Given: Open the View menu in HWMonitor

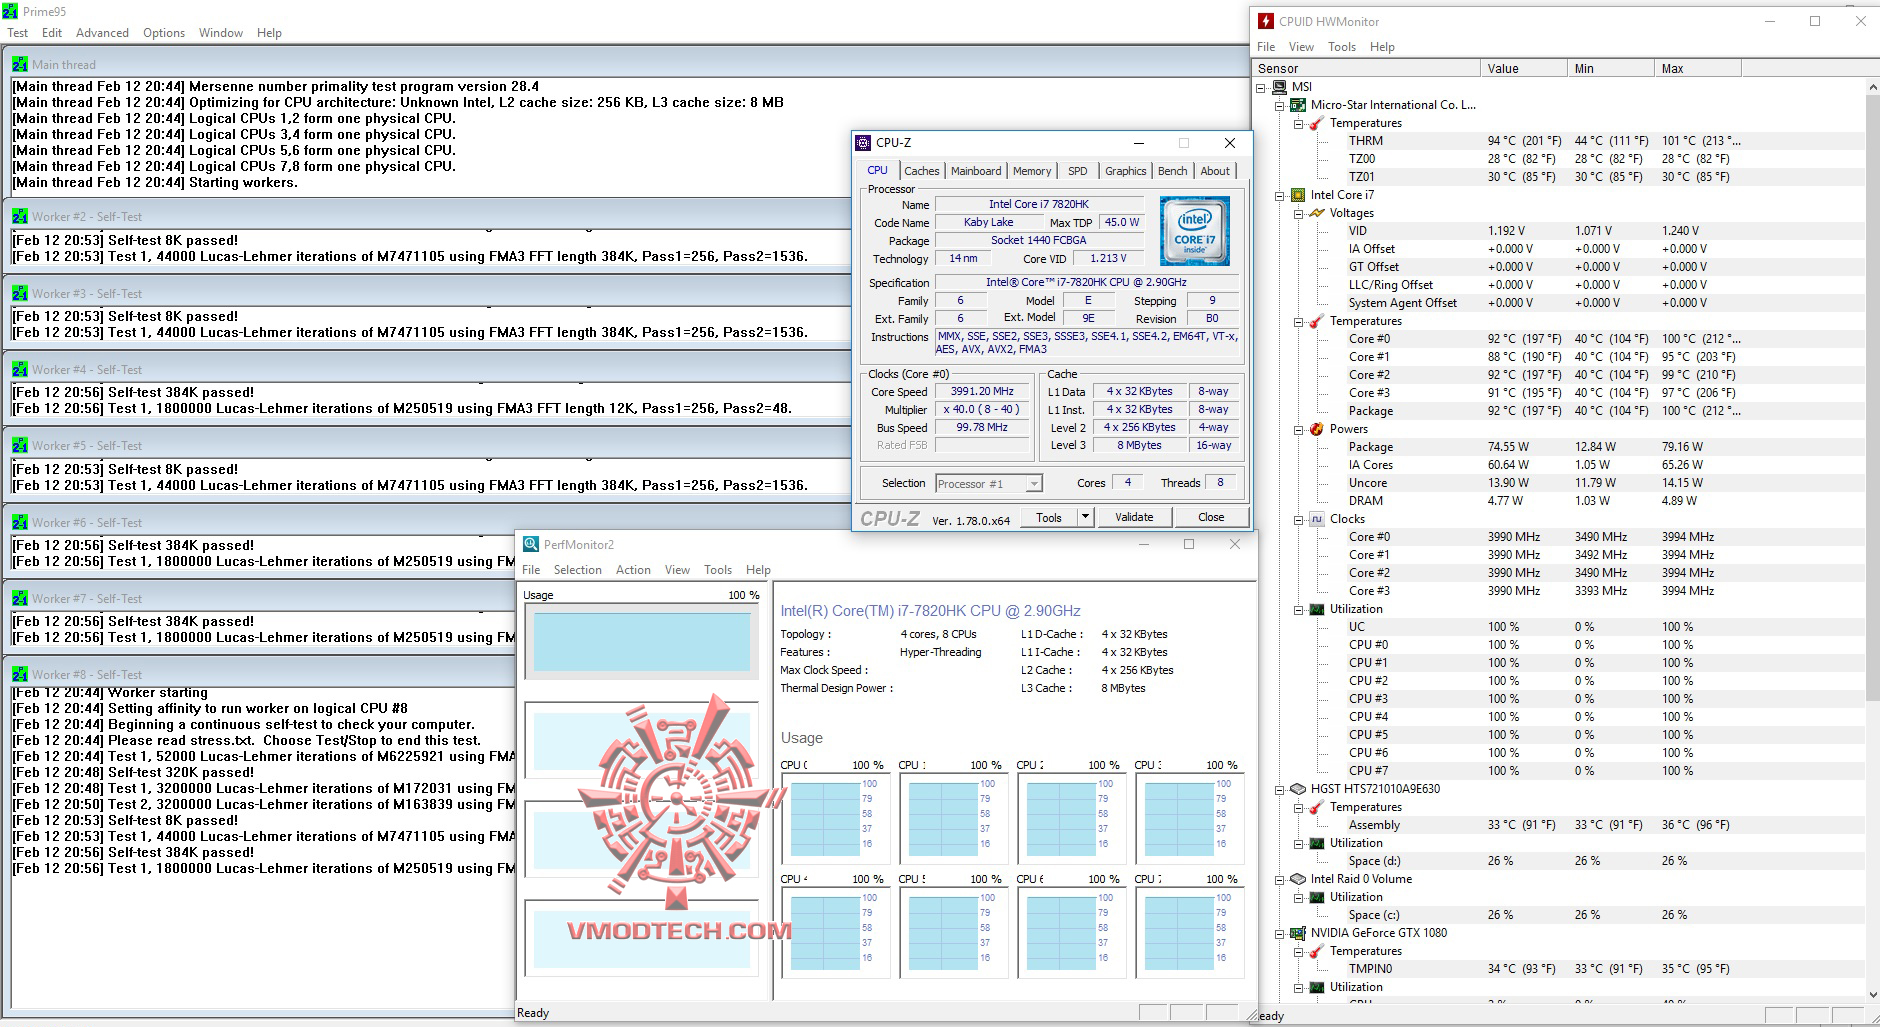Looking at the screenshot, I should coord(1302,47).
